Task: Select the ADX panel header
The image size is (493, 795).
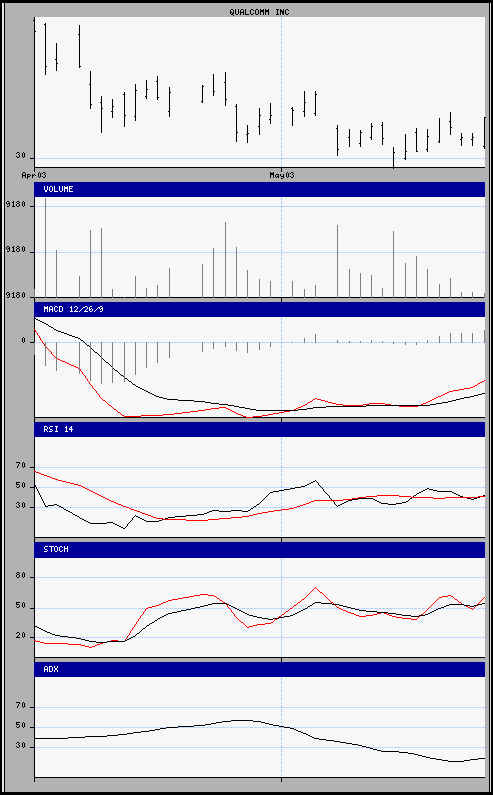Action: pyautogui.click(x=259, y=669)
